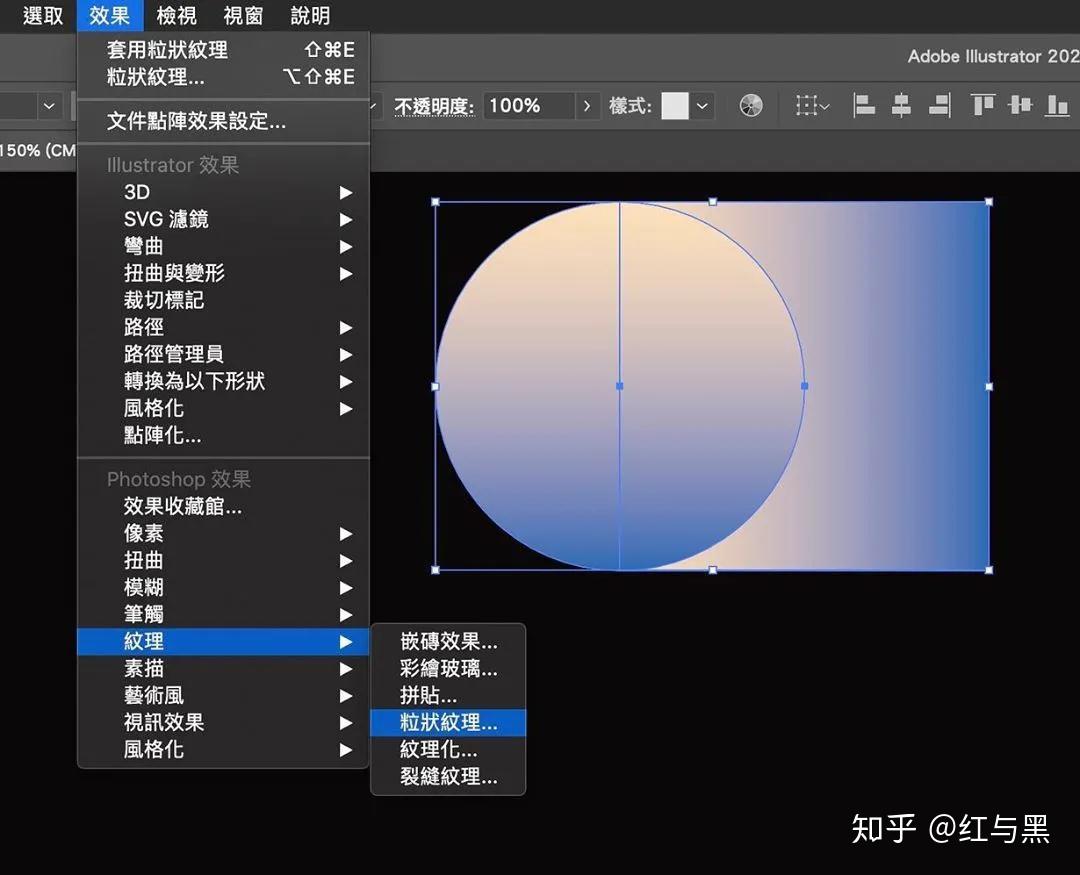Click the center anchor point of the circle

click(620, 386)
